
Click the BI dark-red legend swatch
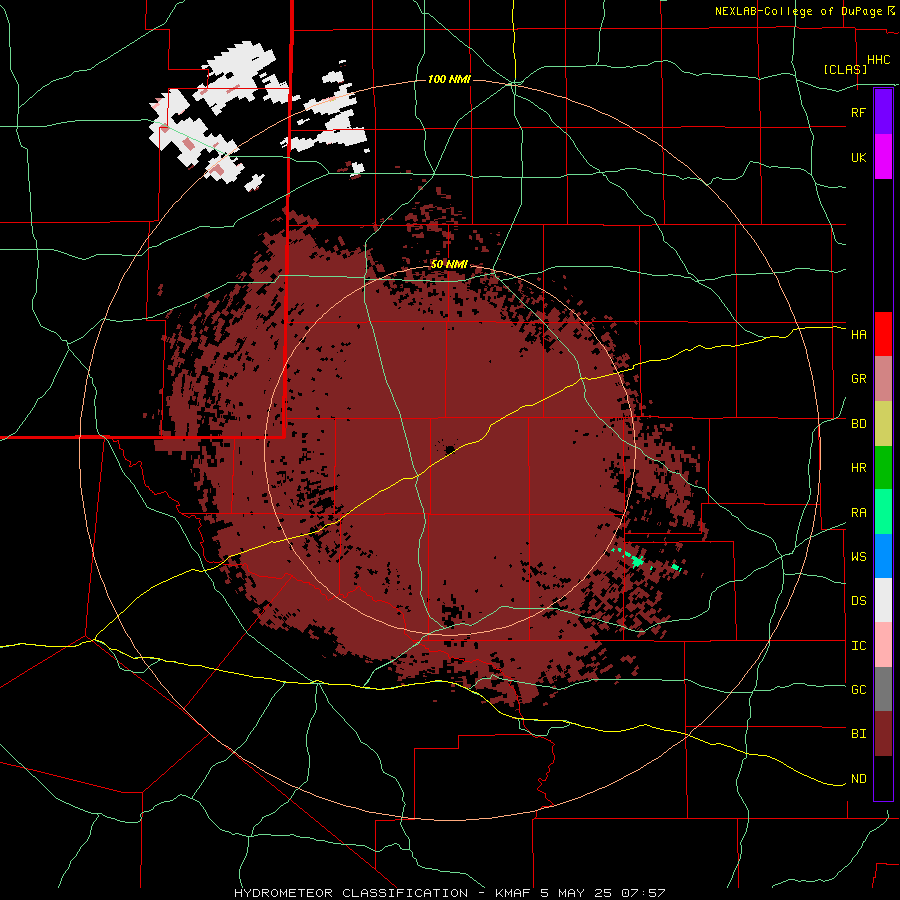[883, 734]
